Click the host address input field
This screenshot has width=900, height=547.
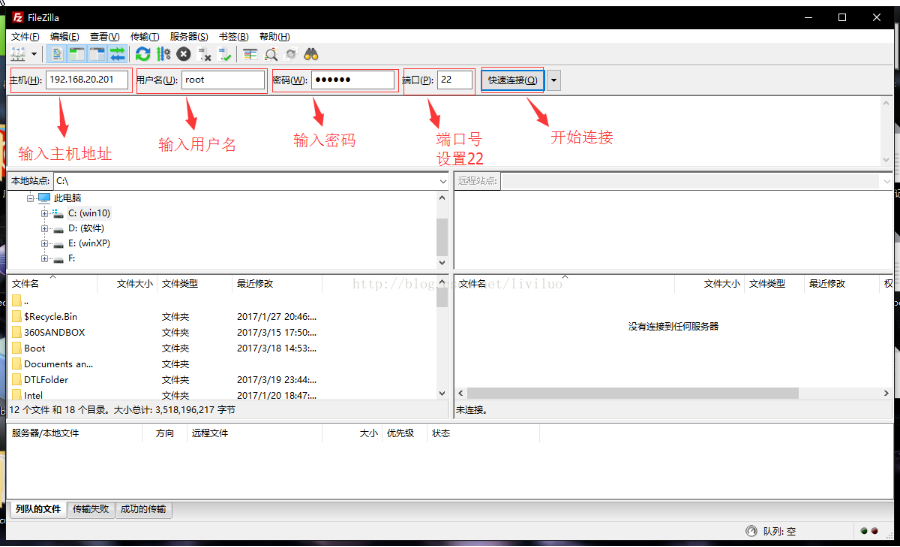coord(87,80)
